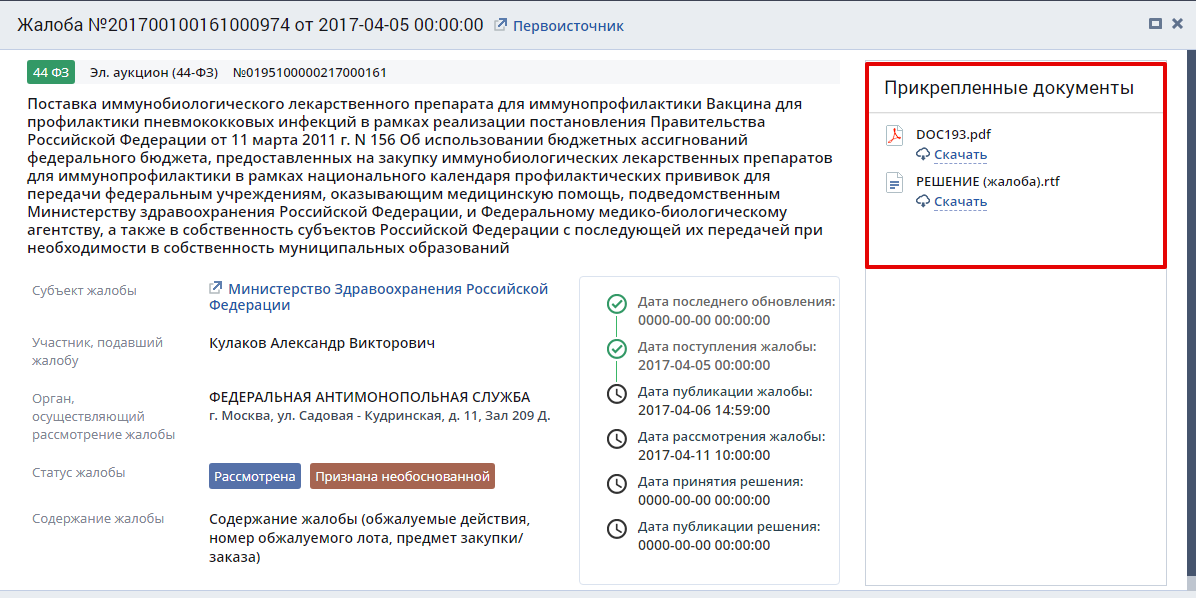Open Министерство Здравоохранения Российской Федерации link

[378, 297]
